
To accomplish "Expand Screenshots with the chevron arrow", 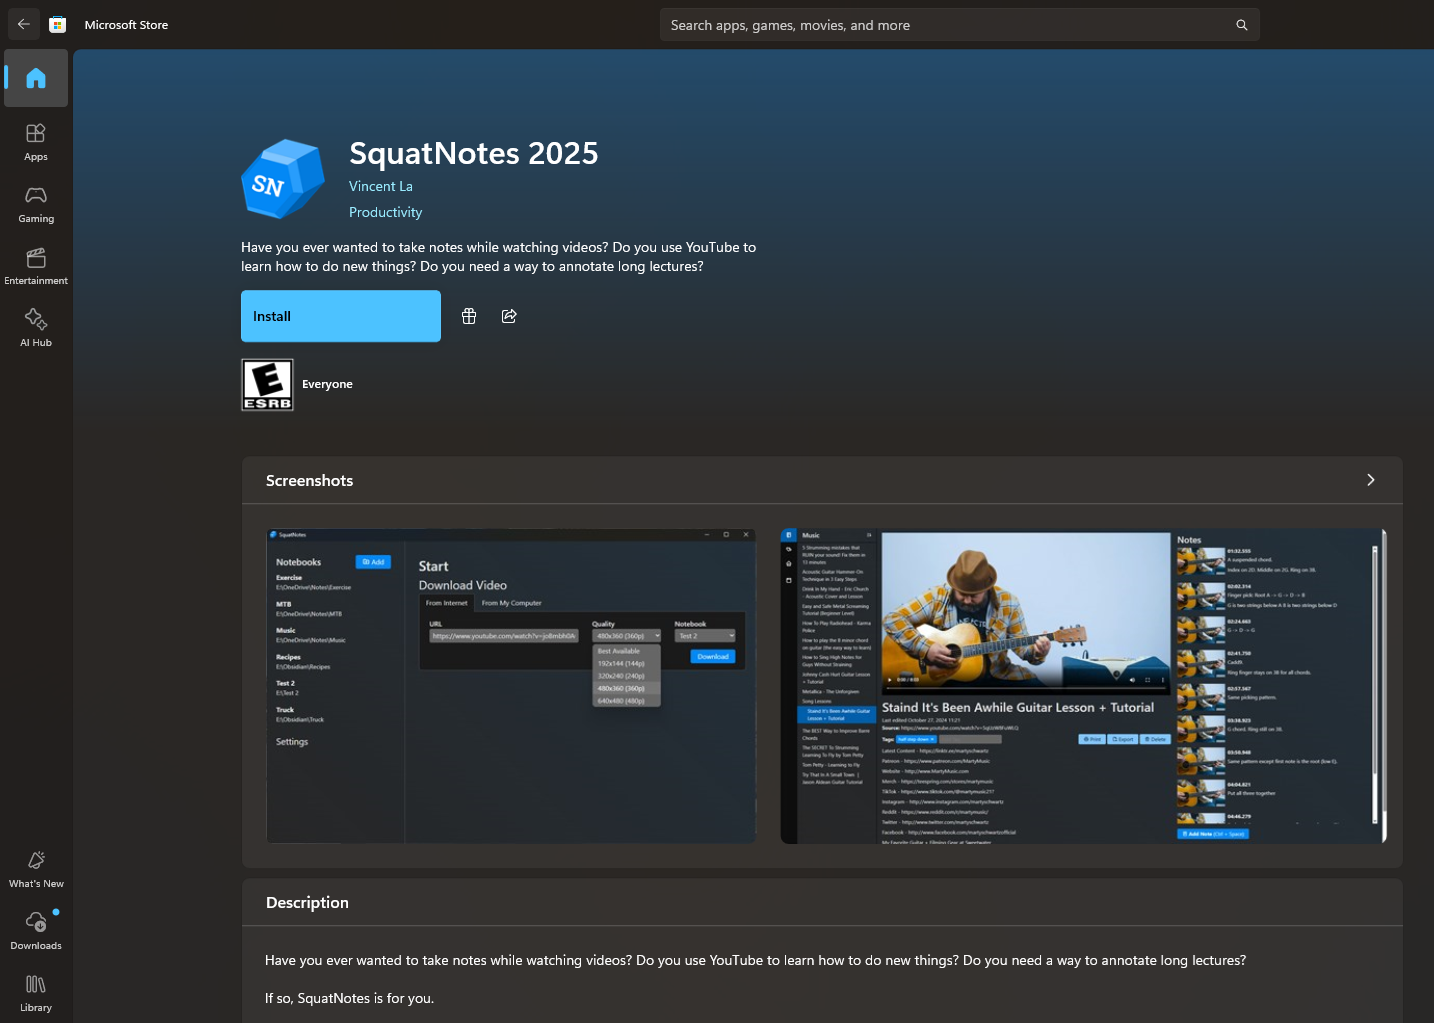I will (x=1370, y=480).
